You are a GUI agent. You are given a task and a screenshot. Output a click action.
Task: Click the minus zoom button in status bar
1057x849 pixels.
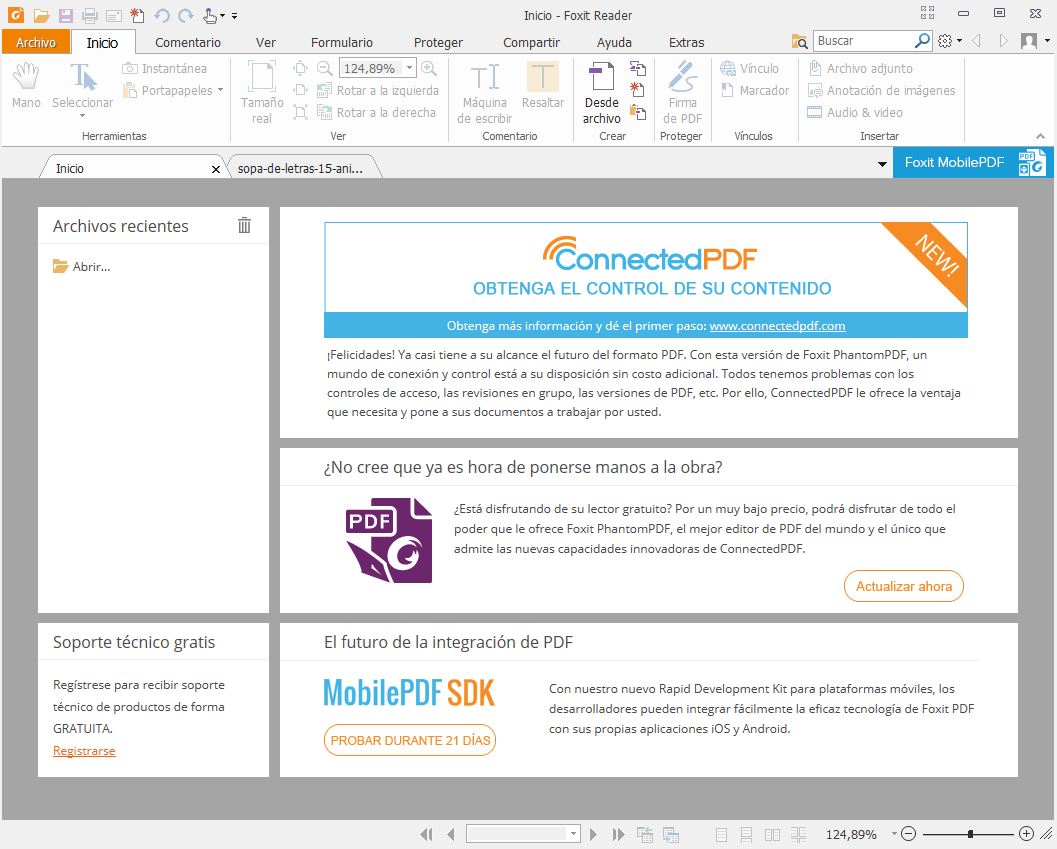908,834
